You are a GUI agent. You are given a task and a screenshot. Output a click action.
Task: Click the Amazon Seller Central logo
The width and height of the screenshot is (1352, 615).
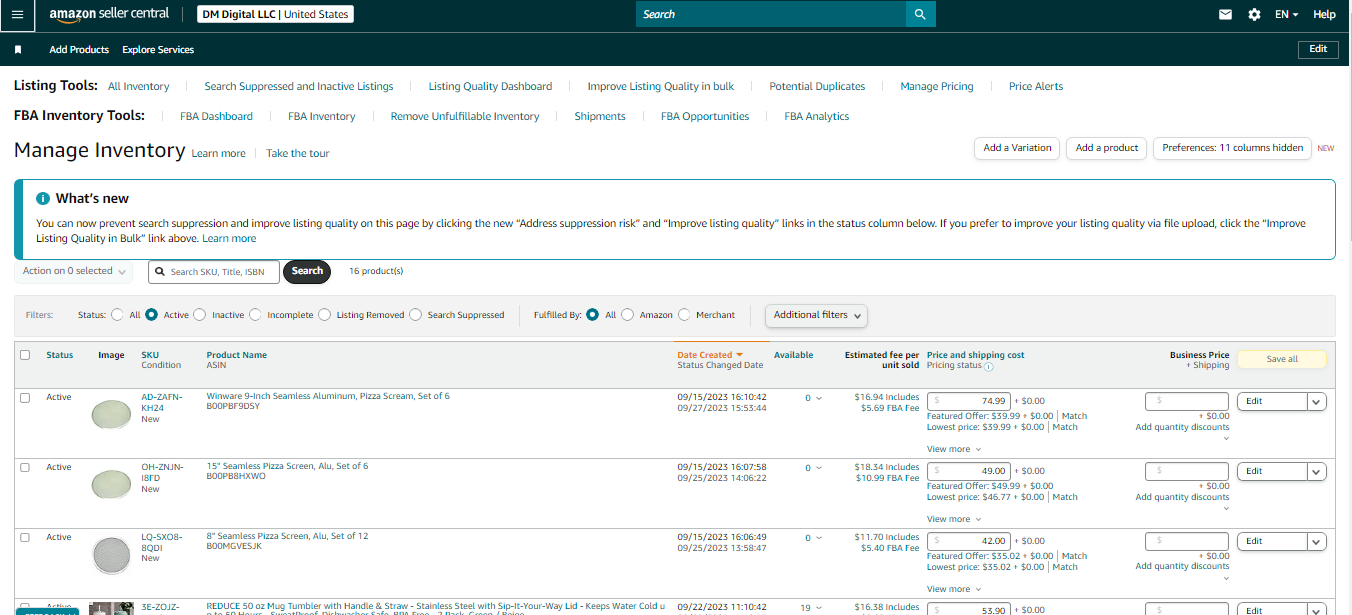pyautogui.click(x=110, y=15)
